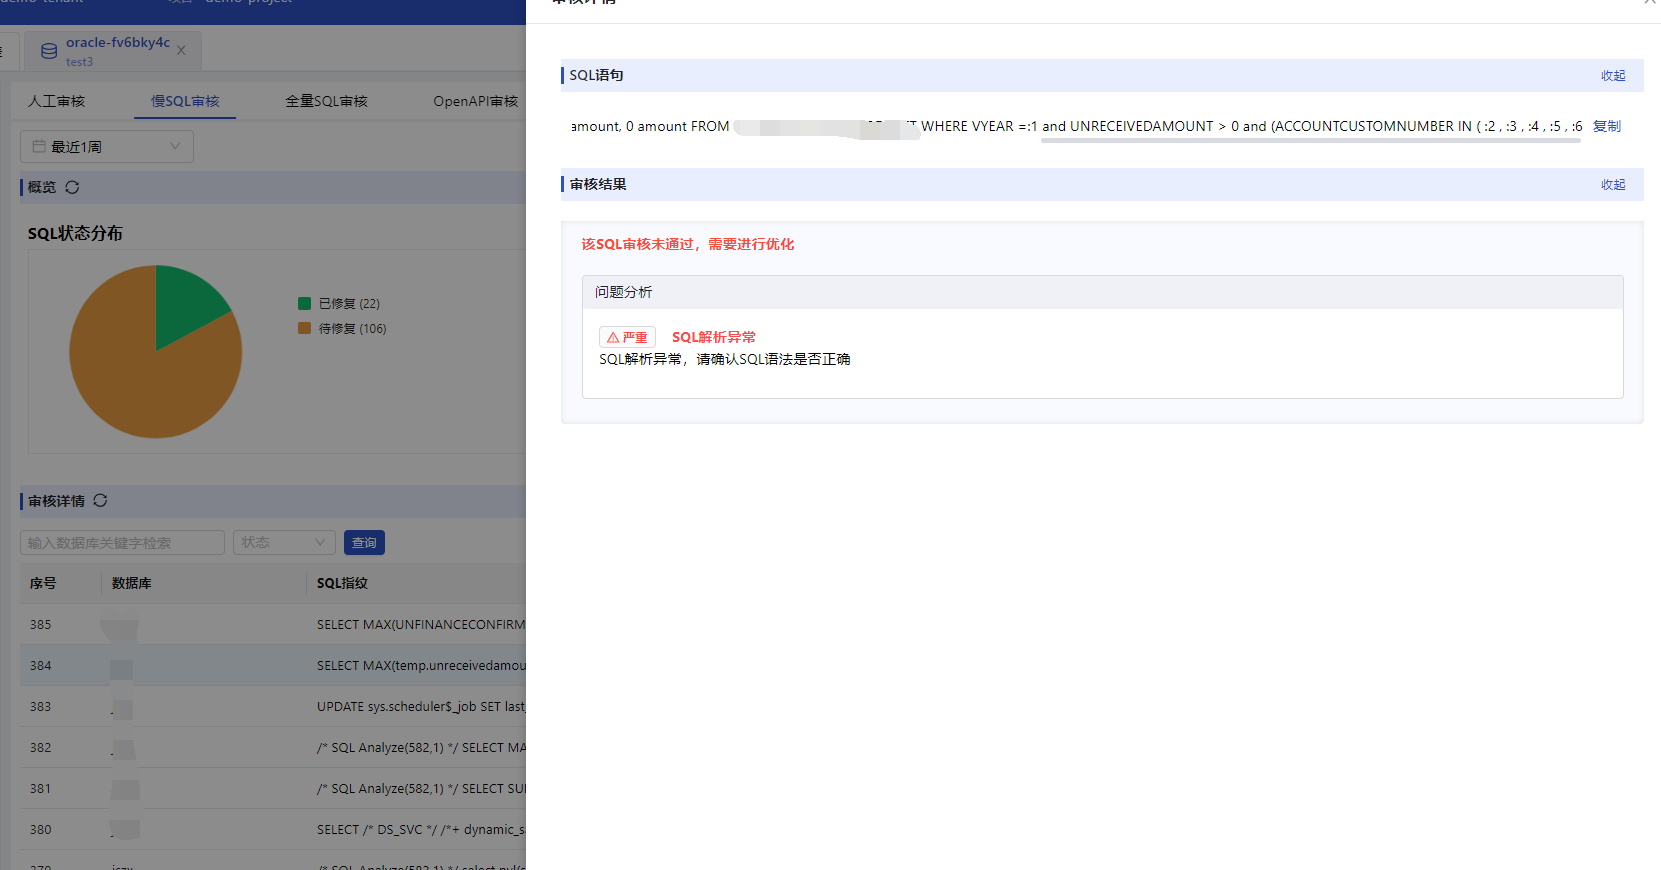Select table row number 381
The image size is (1661, 870).
273,788
